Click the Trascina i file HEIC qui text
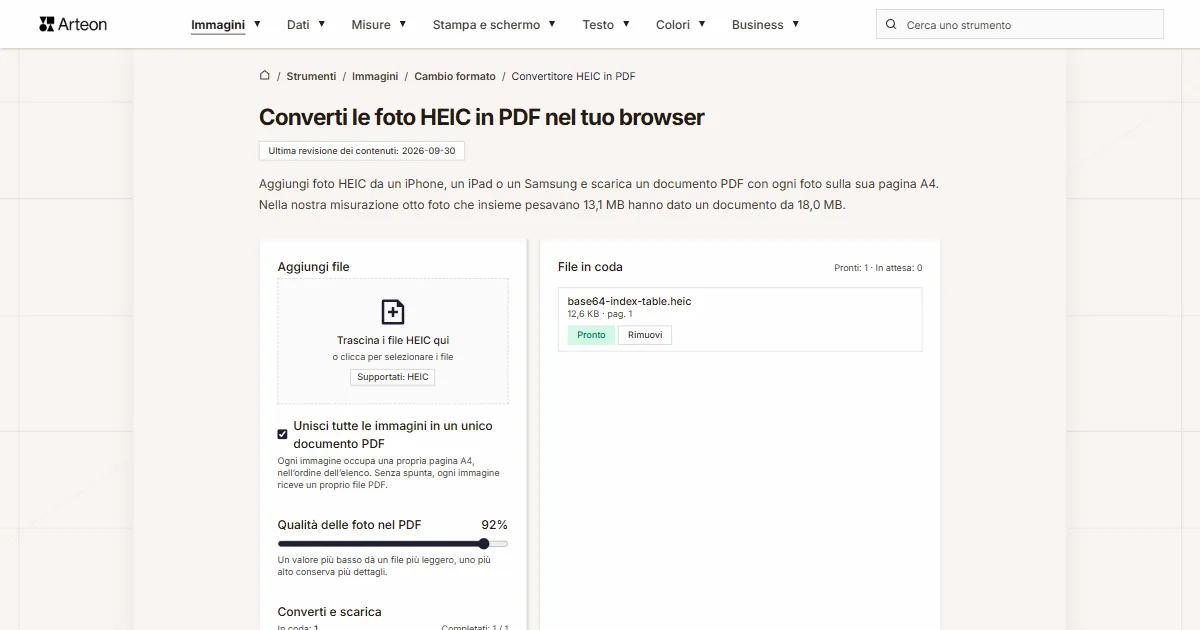Image resolution: width=1200 pixels, height=630 pixels. click(393, 340)
